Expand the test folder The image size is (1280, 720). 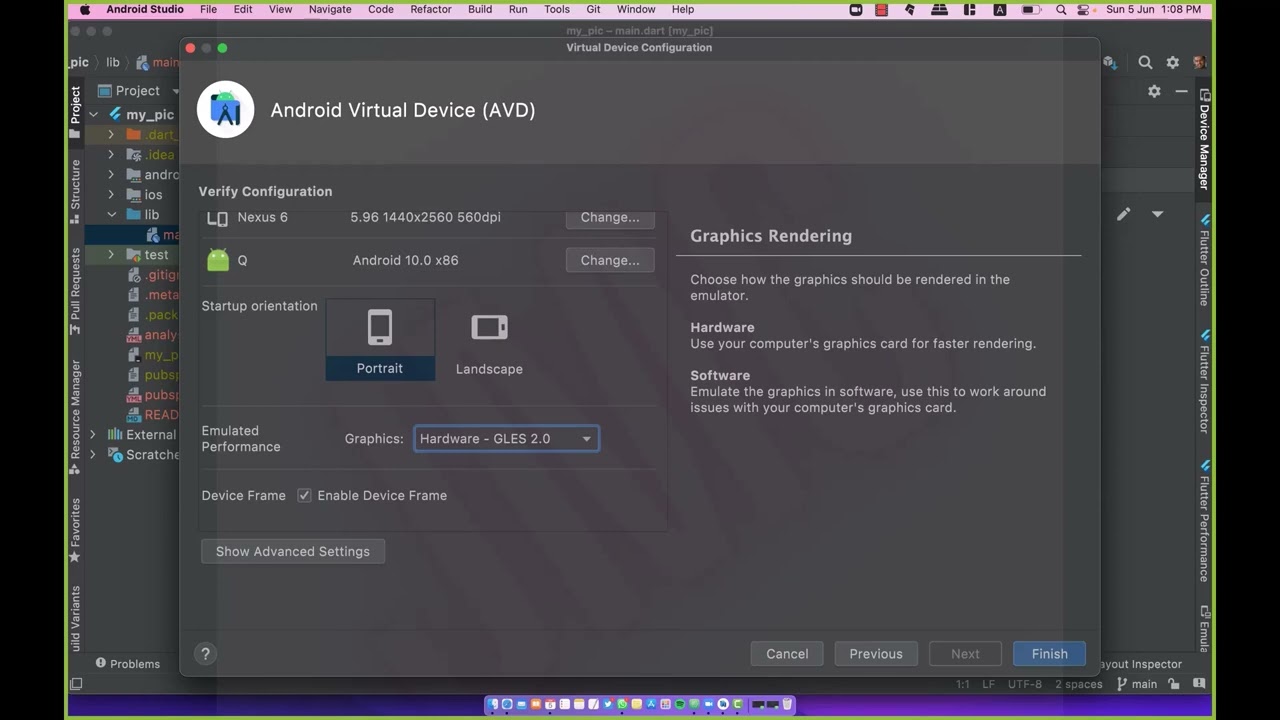111,255
